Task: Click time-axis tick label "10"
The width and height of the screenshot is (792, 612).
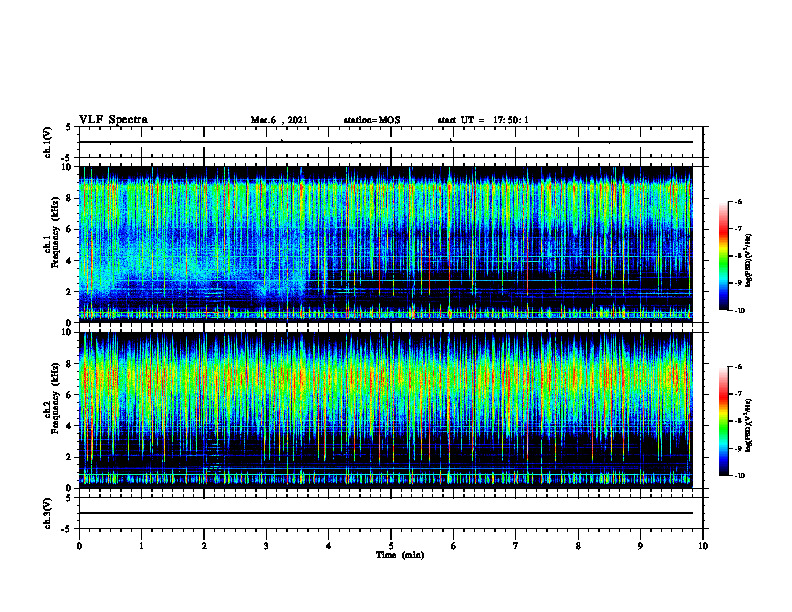Action: 703,546
